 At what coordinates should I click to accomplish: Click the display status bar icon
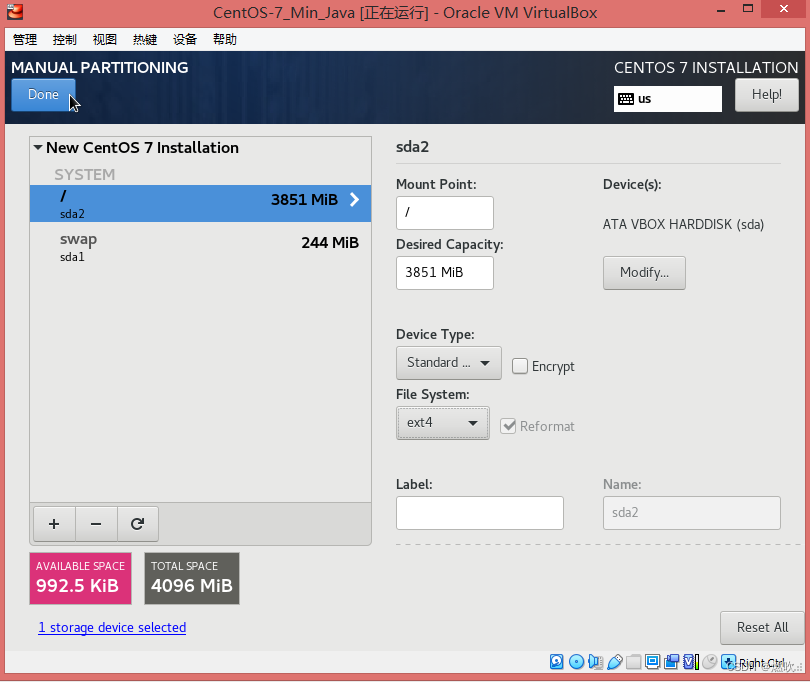[x=652, y=662]
